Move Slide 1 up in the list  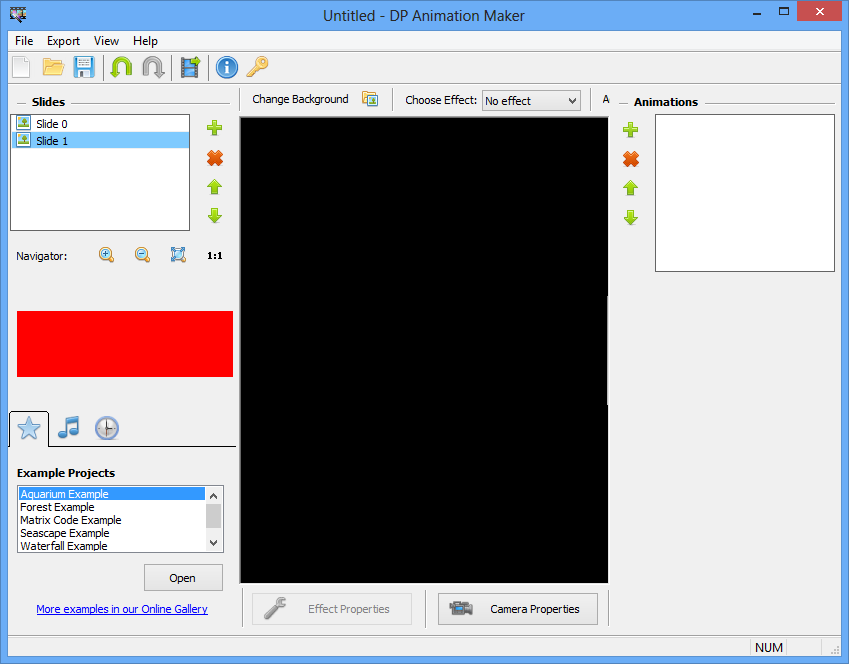tap(214, 186)
